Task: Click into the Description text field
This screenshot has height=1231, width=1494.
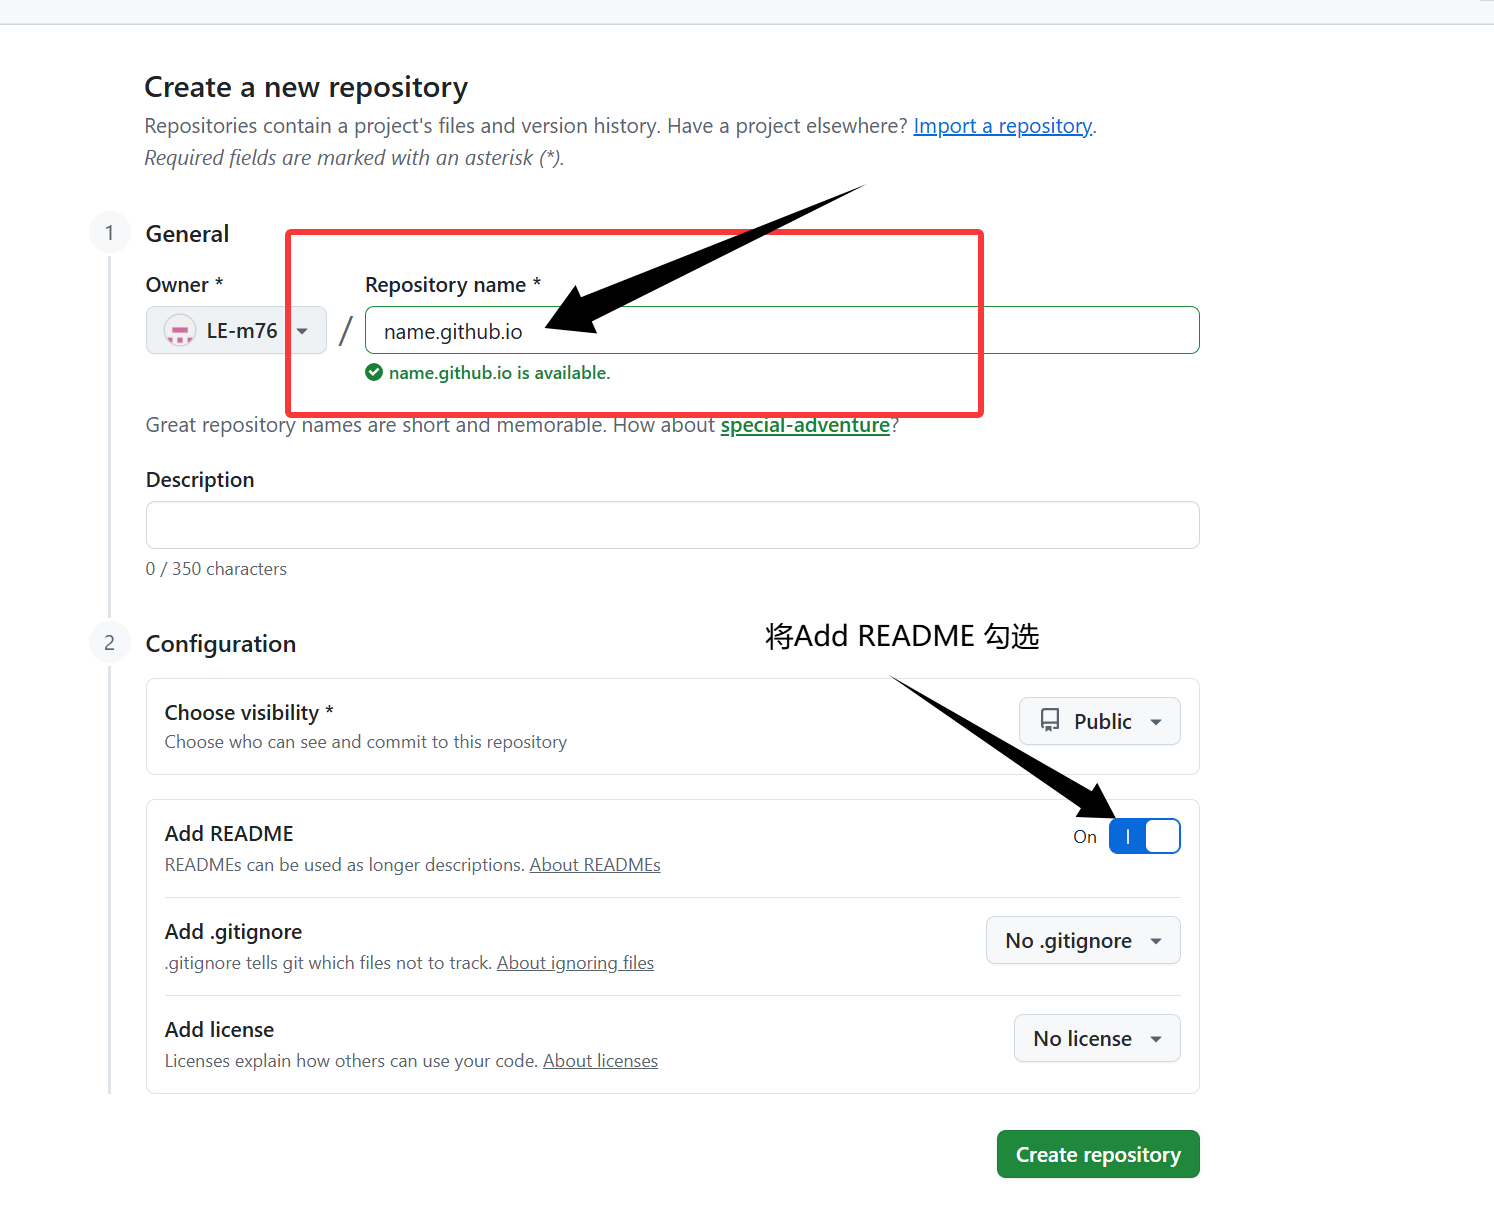Action: pyautogui.click(x=672, y=525)
